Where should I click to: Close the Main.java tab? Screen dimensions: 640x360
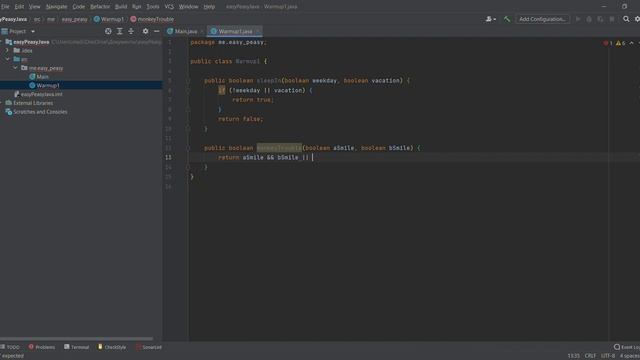[x=202, y=31]
